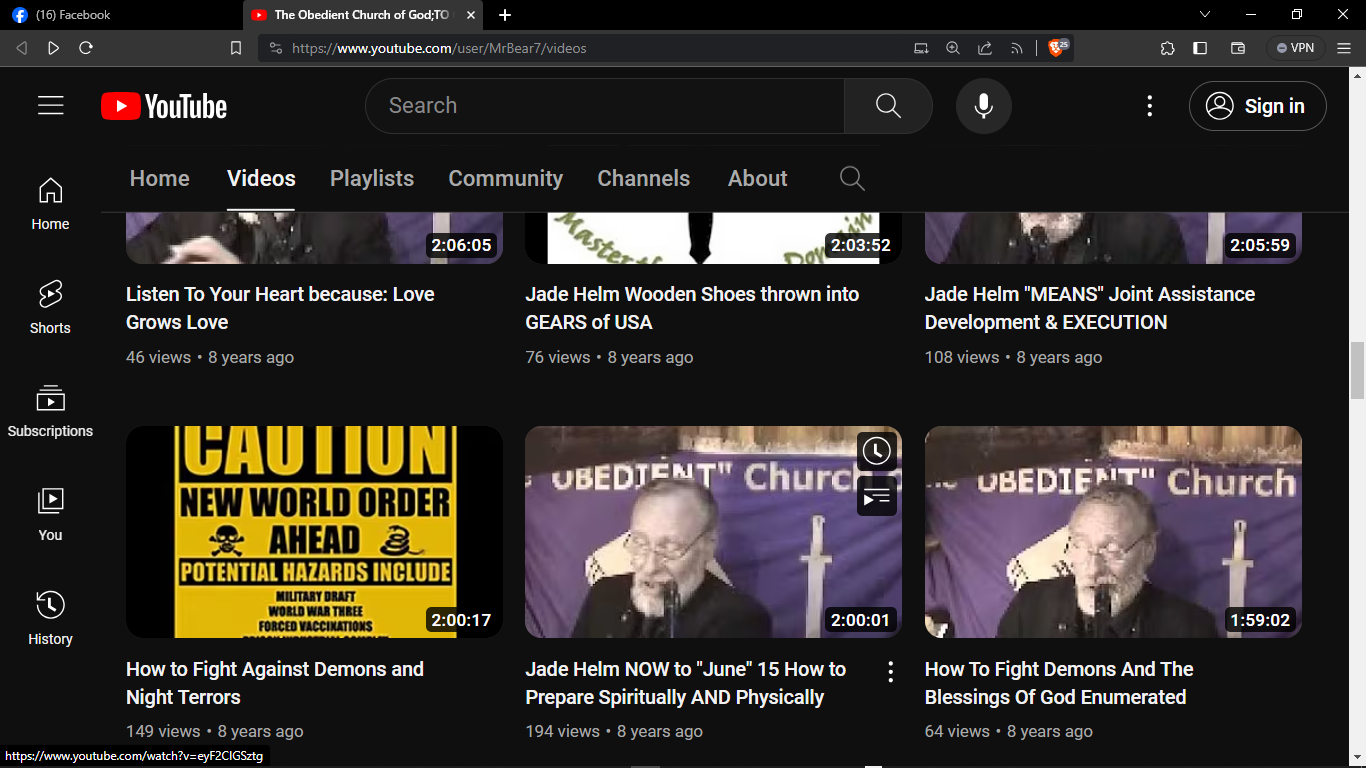1366x768 pixels.
Task: Open browser main menu hamburger
Action: [1344, 48]
